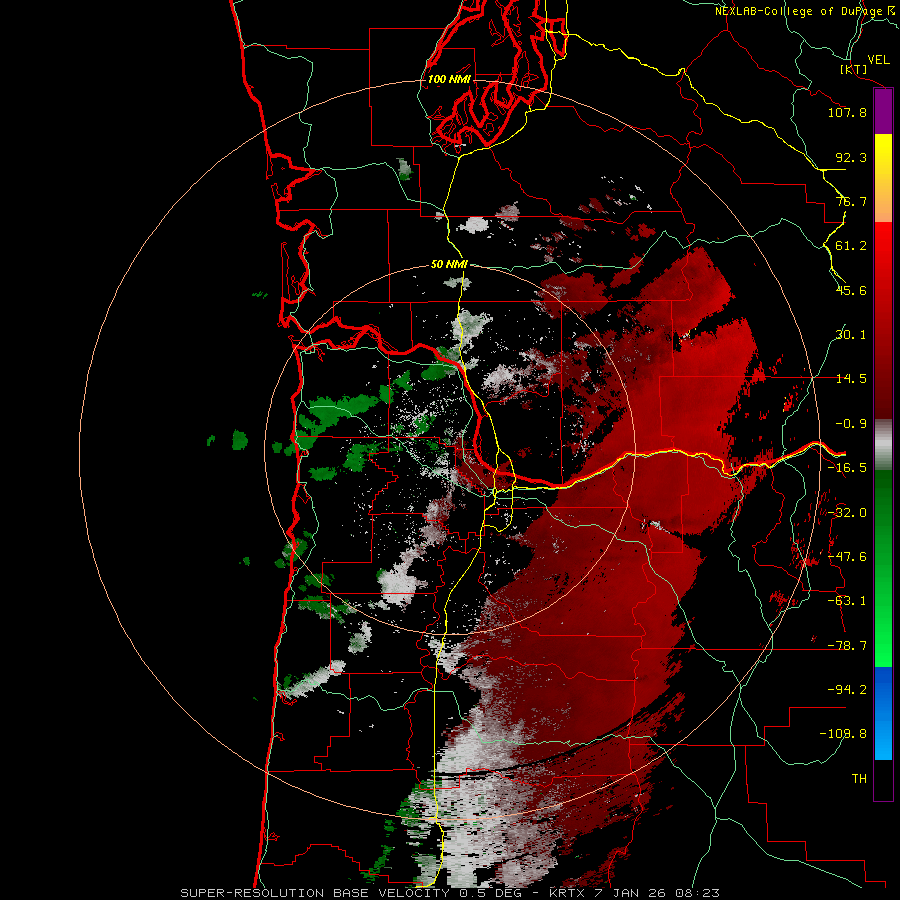The width and height of the screenshot is (900, 900).
Task: Click the '-94.2' scale value
Action: (x=847, y=690)
